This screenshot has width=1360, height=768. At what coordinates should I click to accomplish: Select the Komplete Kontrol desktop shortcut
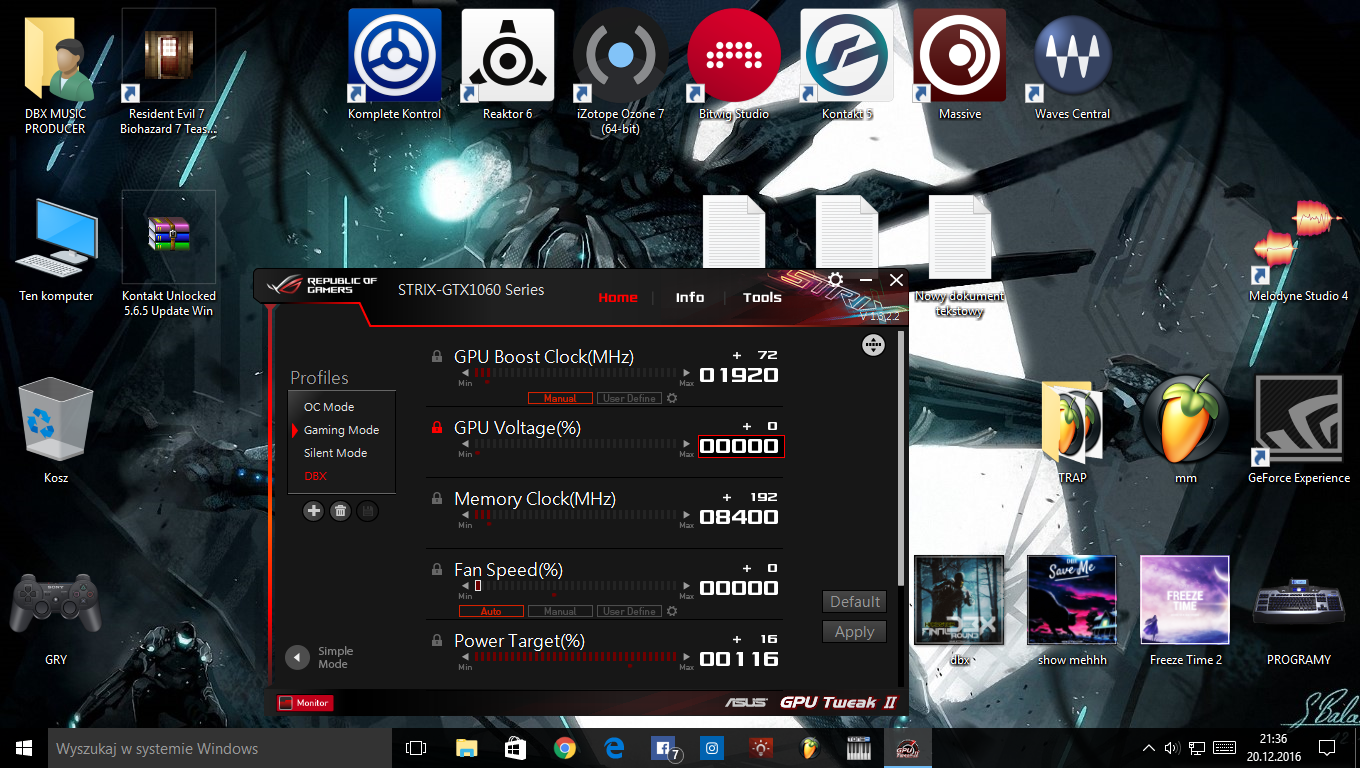pyautogui.click(x=394, y=66)
